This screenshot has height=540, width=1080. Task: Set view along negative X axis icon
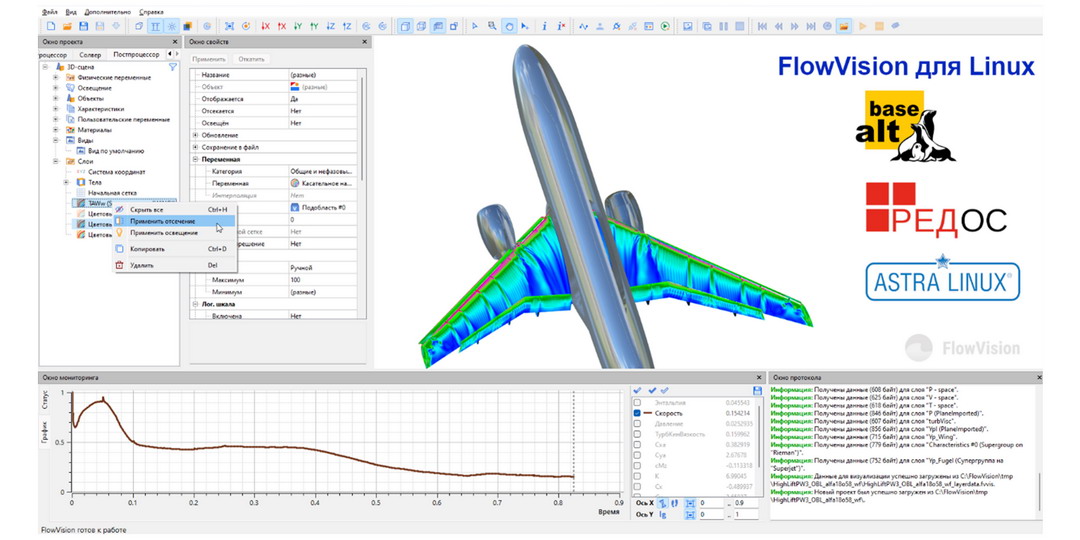[x=266, y=26]
